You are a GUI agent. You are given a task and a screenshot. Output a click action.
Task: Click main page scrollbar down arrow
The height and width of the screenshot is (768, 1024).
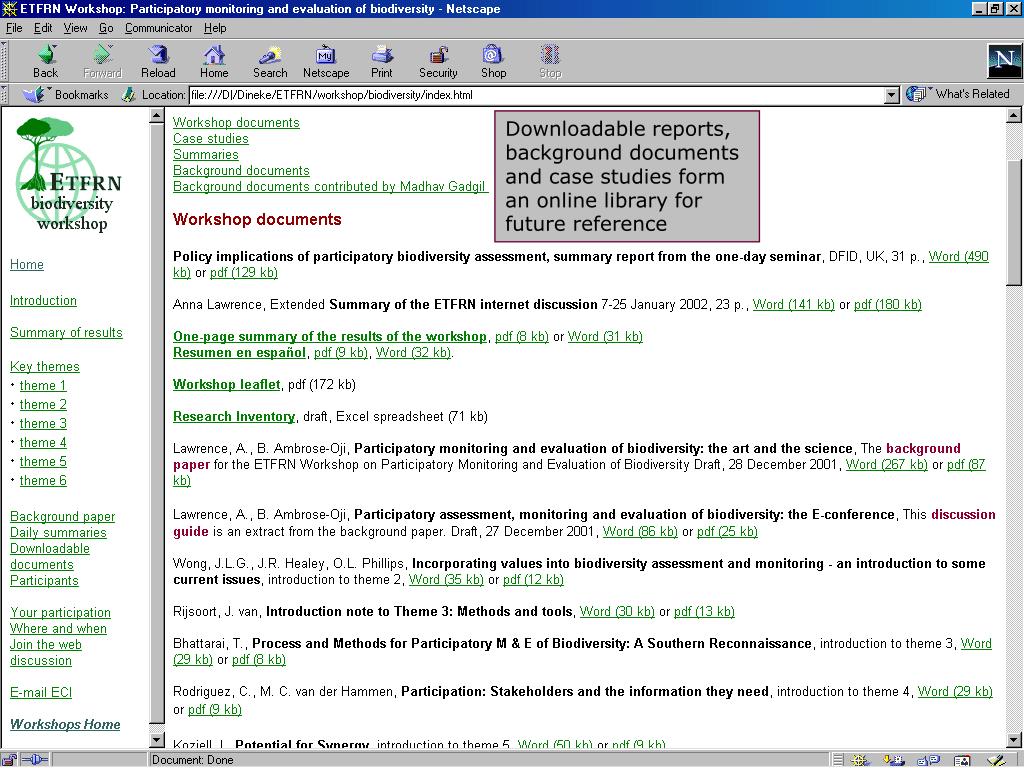1014,741
